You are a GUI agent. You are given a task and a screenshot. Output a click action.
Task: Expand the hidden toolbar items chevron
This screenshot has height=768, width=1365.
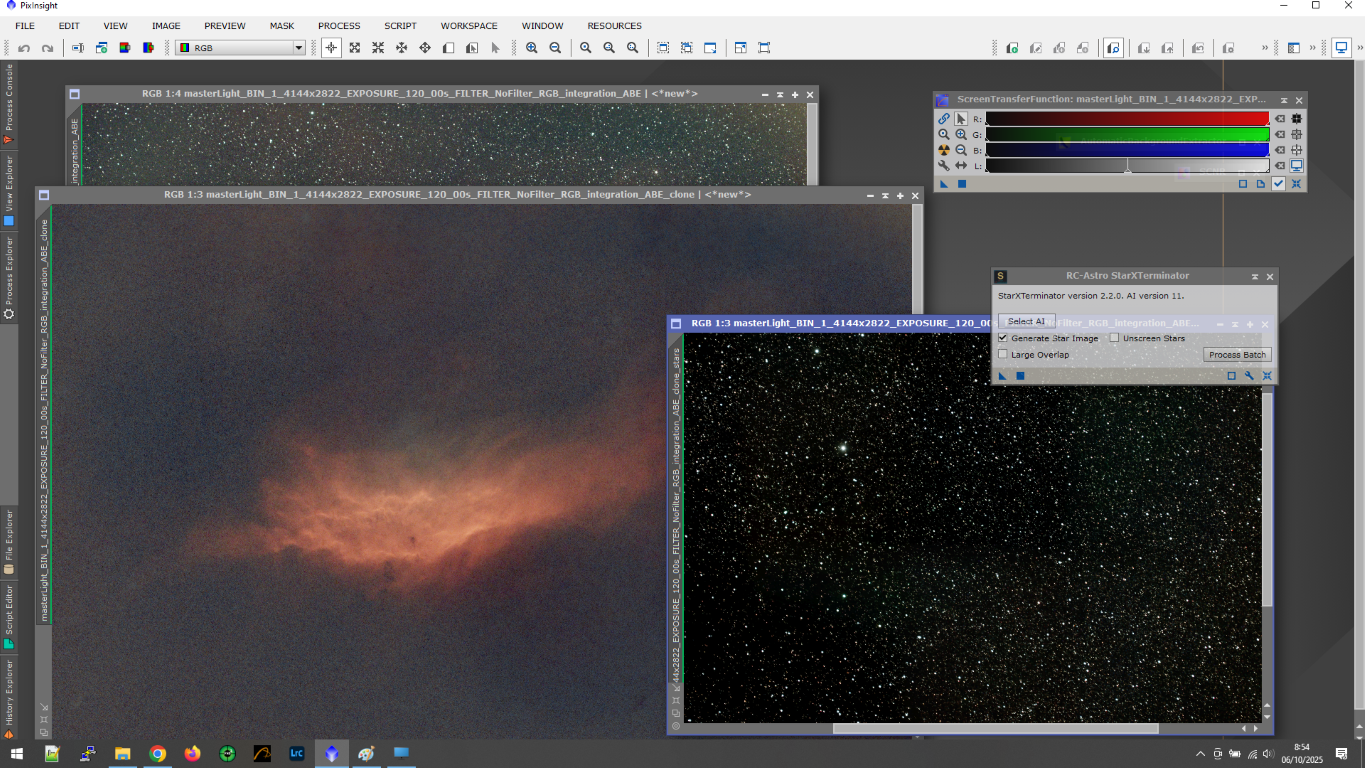point(1264,48)
